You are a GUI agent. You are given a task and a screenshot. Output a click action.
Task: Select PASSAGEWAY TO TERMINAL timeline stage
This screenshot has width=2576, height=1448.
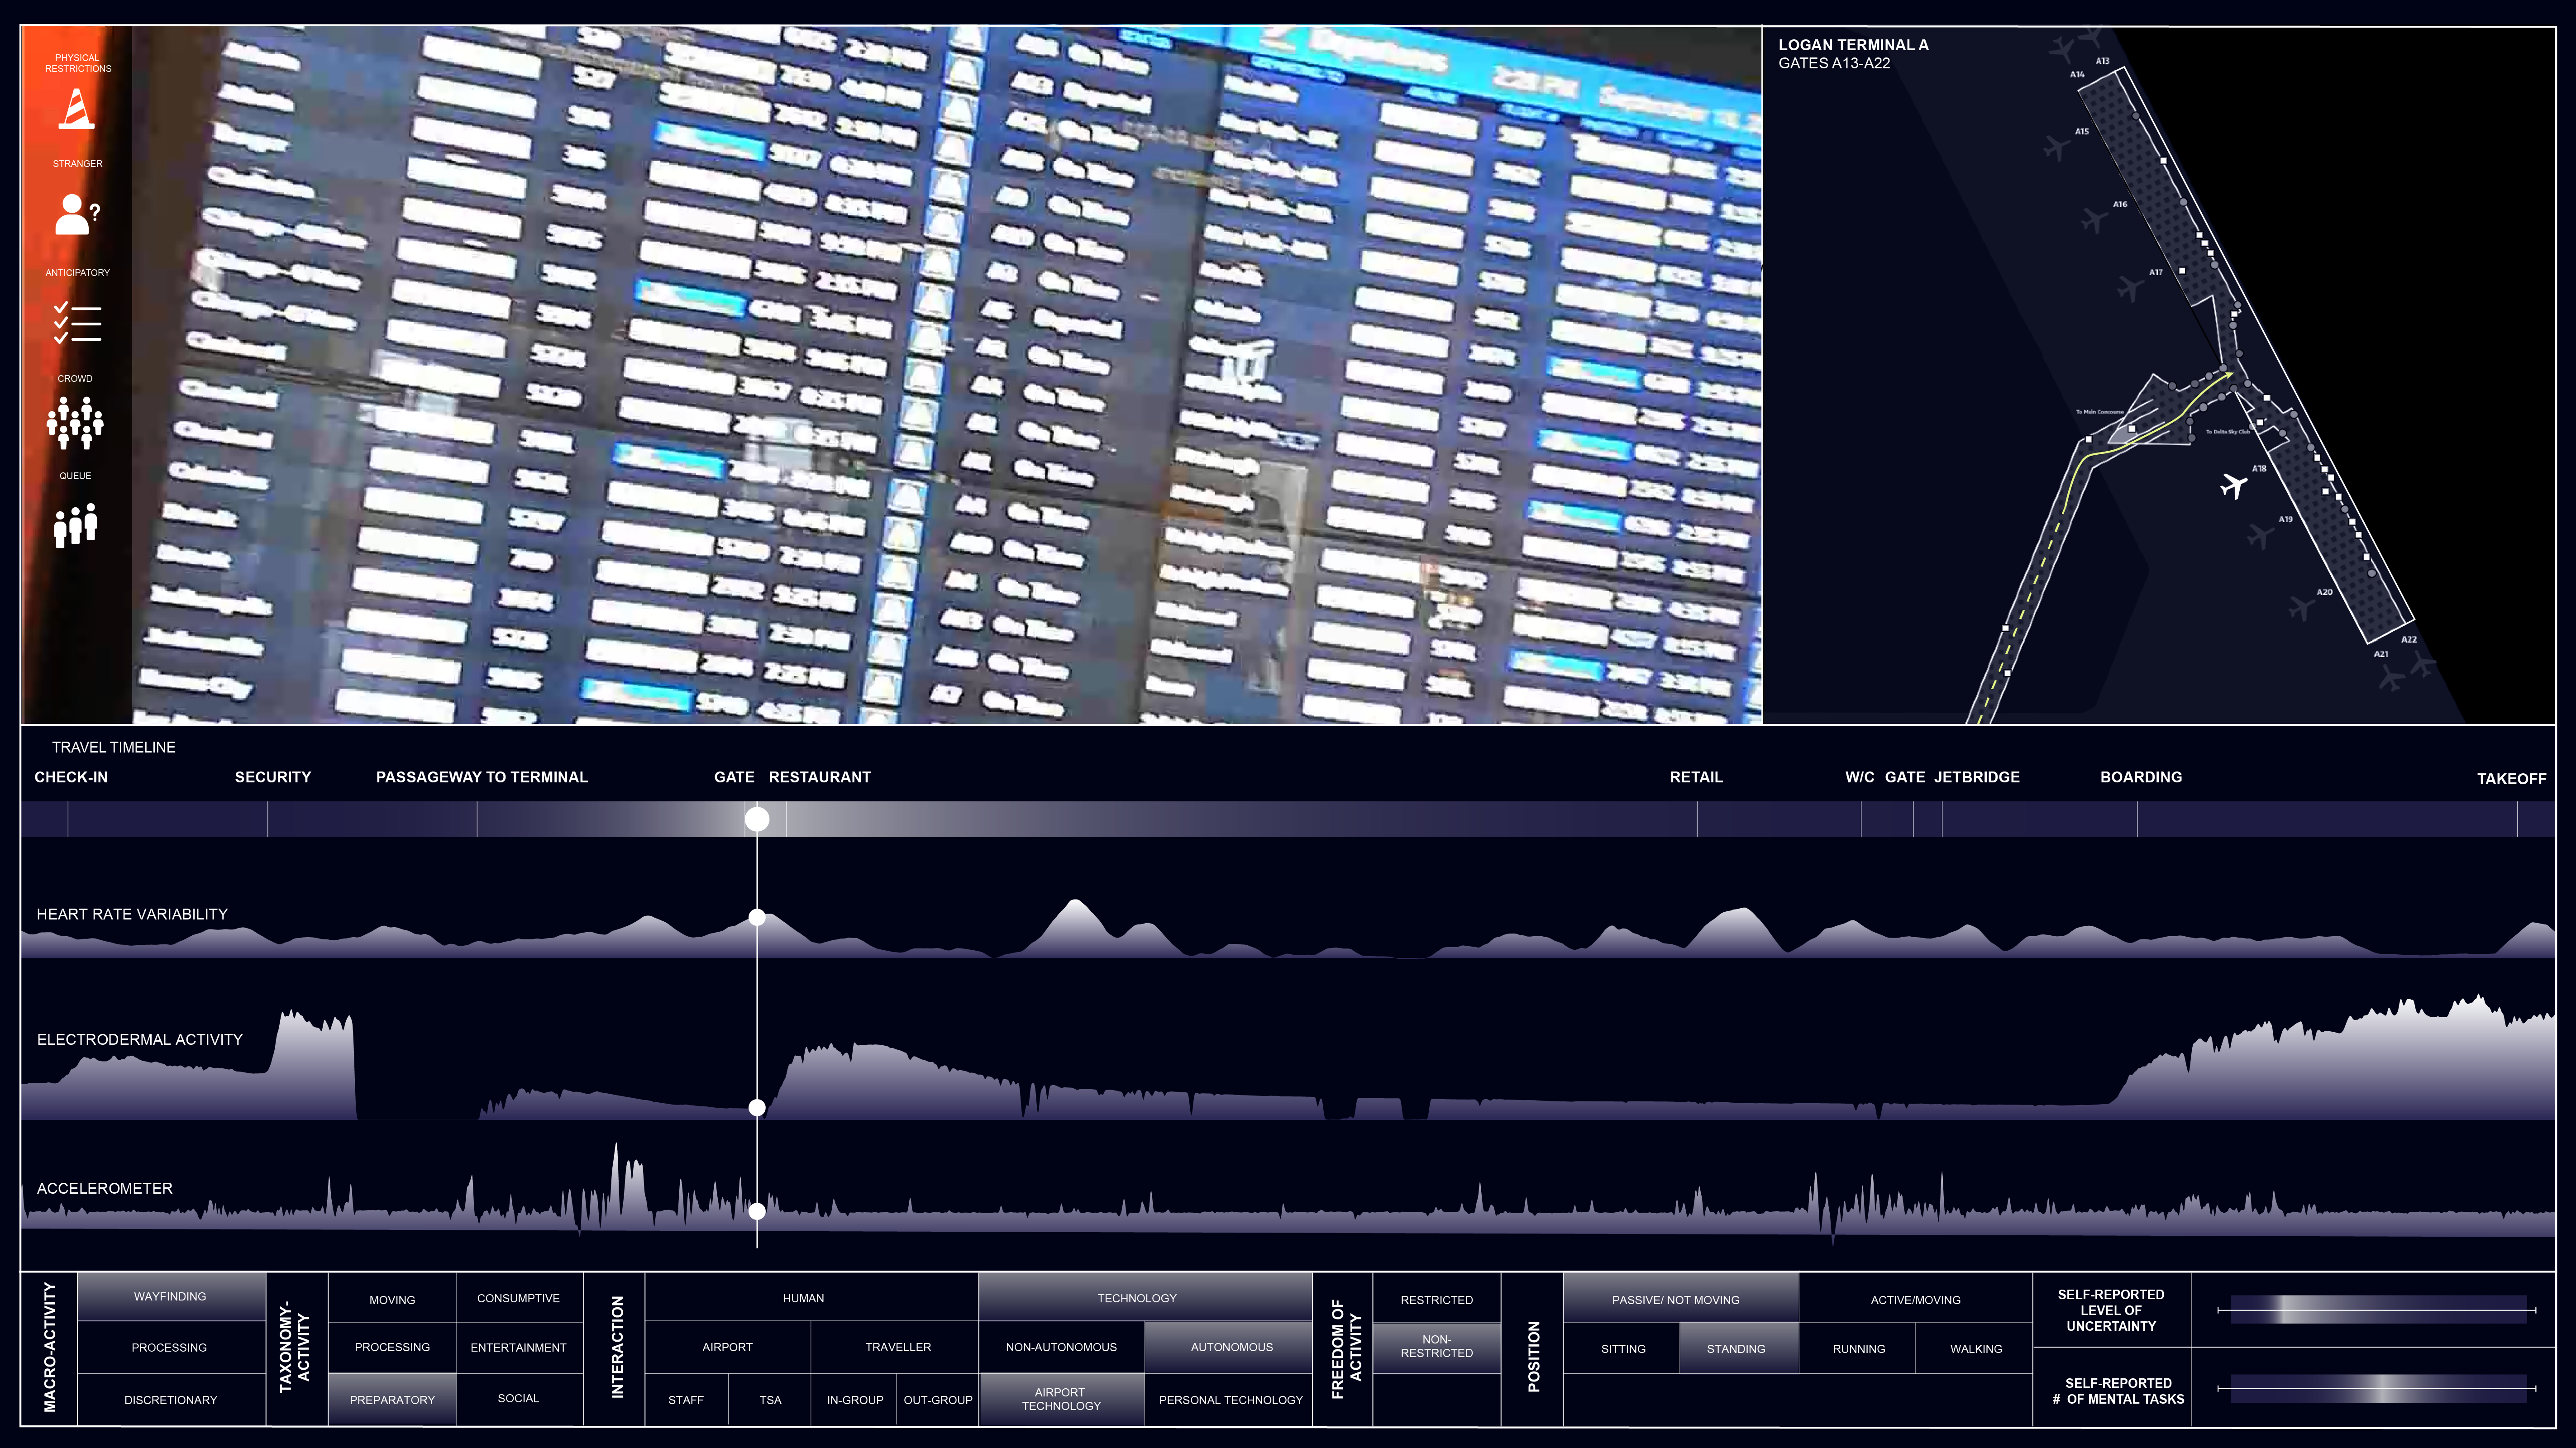tap(482, 777)
